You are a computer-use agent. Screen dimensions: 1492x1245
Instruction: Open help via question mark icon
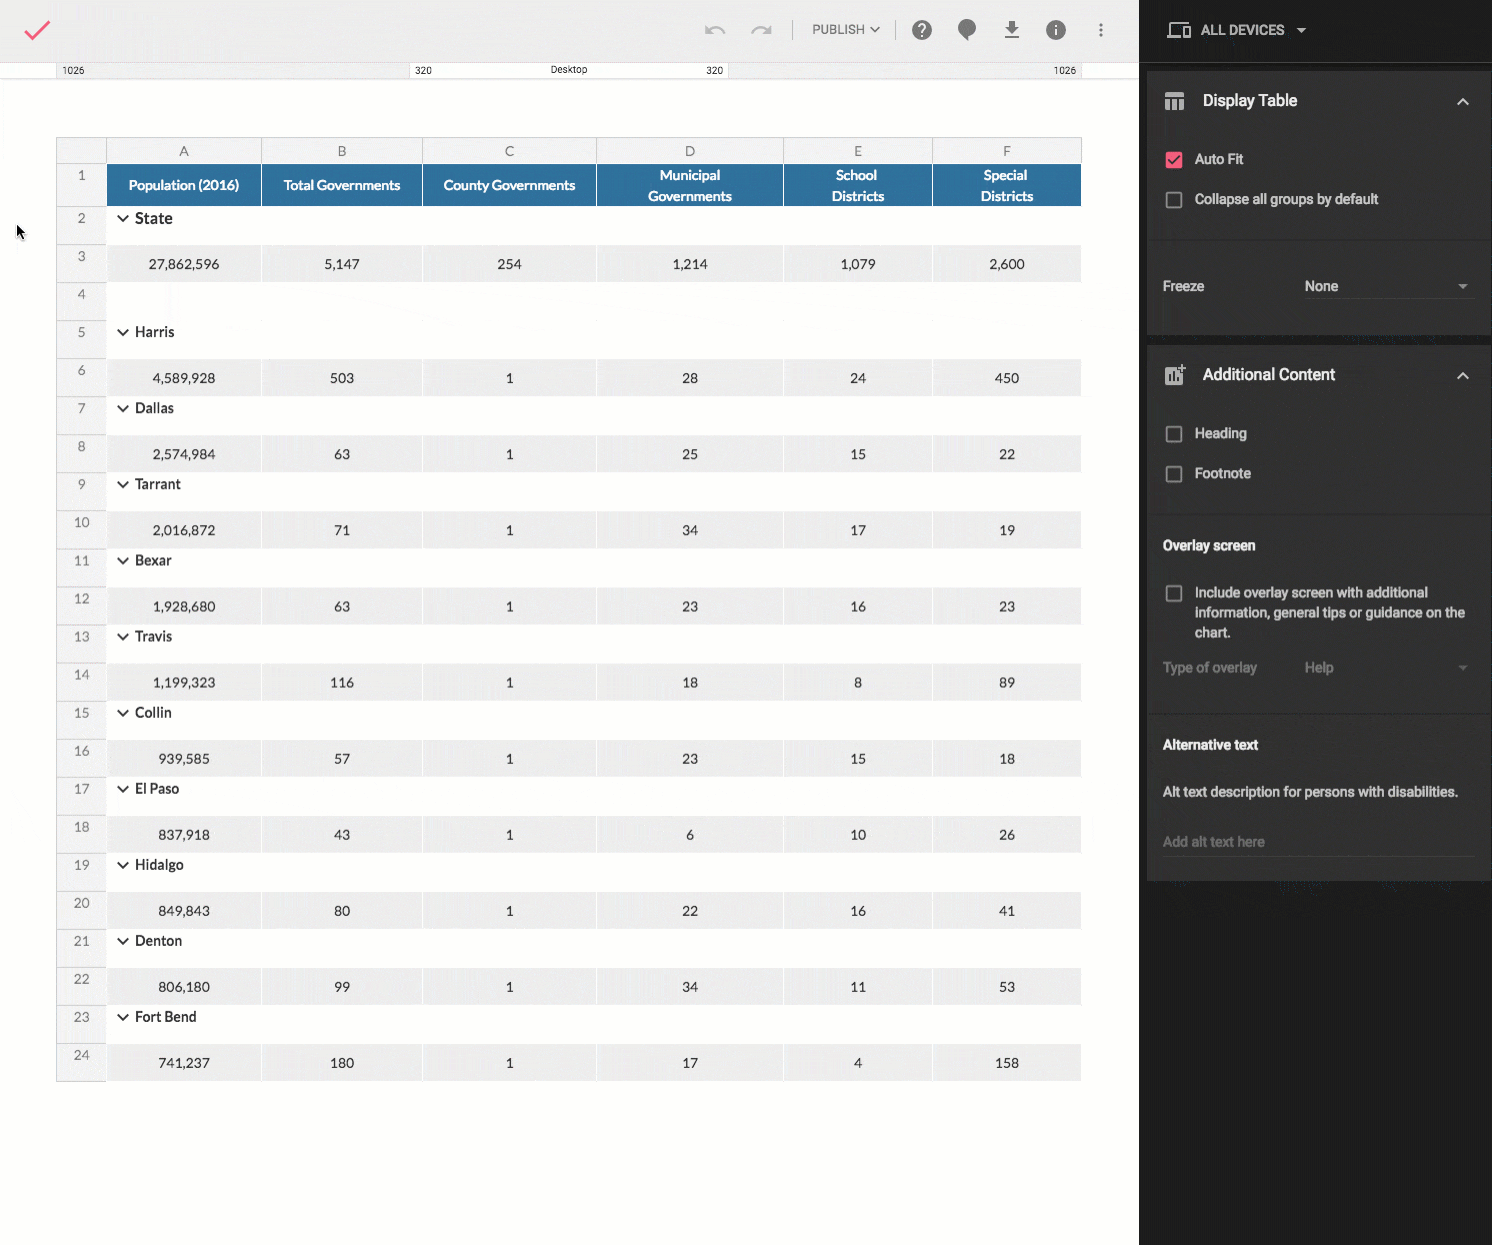tap(922, 30)
